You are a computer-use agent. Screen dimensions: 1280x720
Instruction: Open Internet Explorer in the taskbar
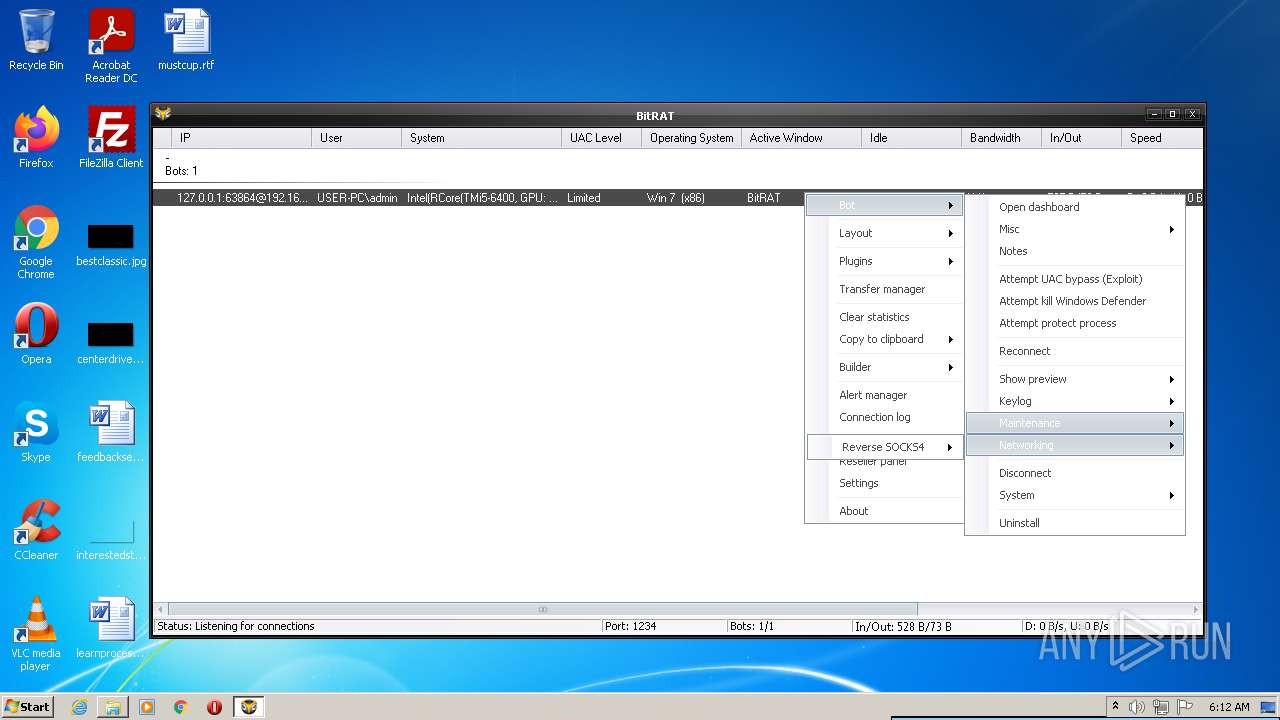point(79,707)
